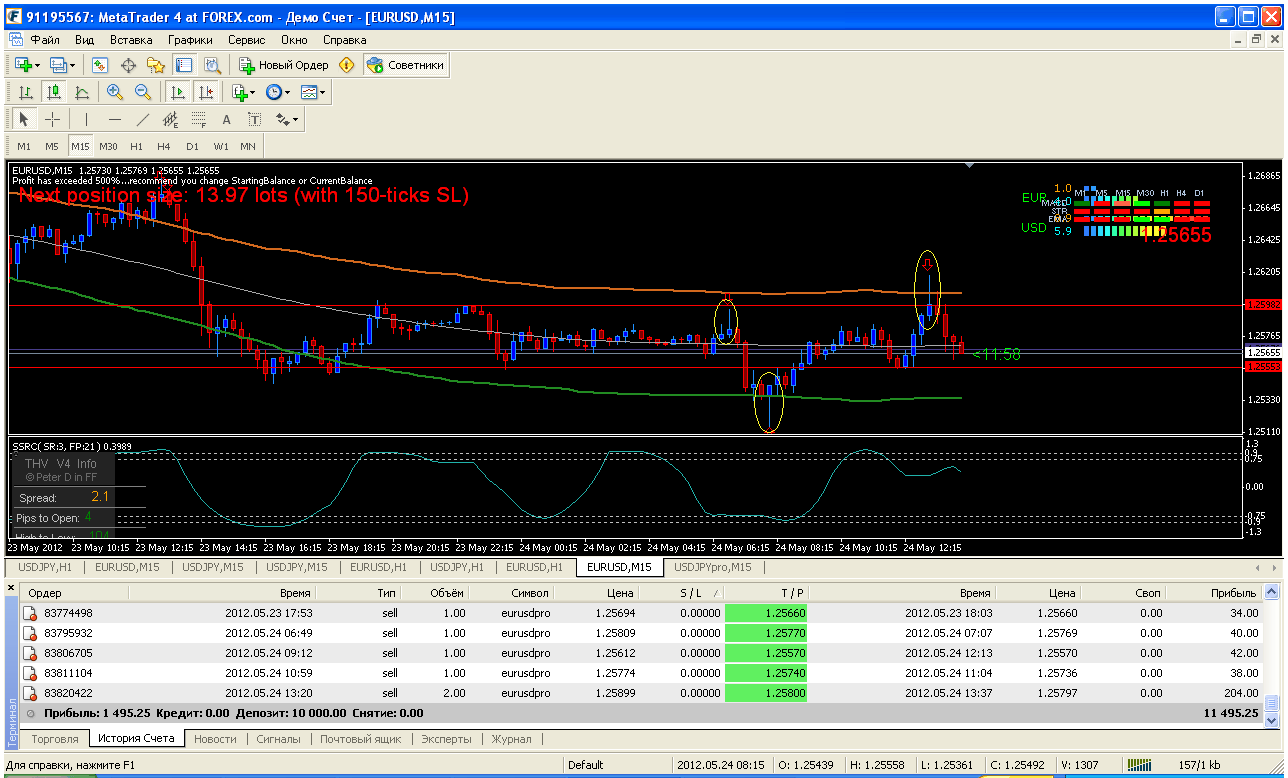Open the Сервис menu
The image size is (1288, 778).
pos(247,40)
